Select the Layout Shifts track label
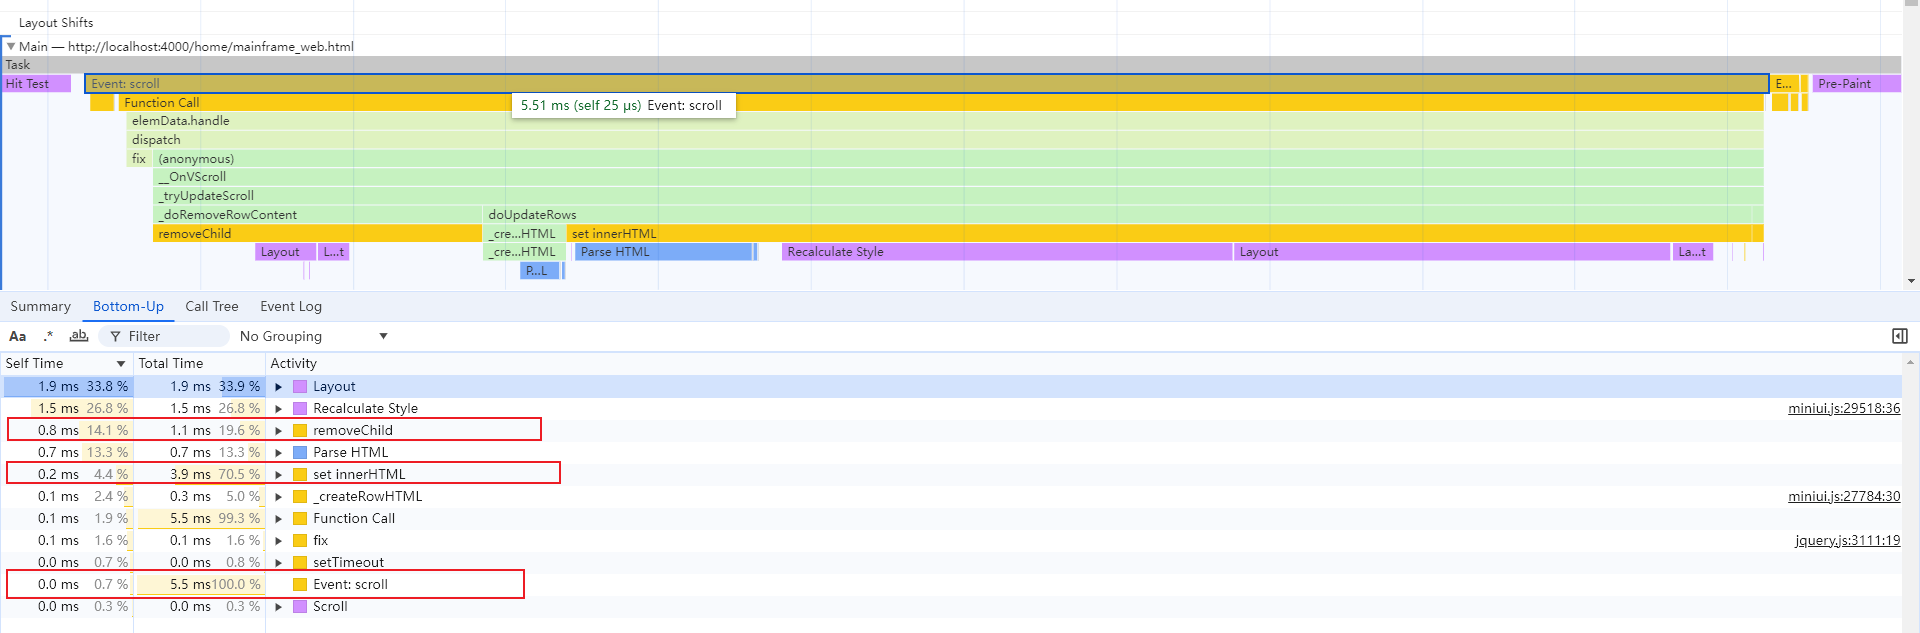The image size is (1920, 633). click(56, 22)
